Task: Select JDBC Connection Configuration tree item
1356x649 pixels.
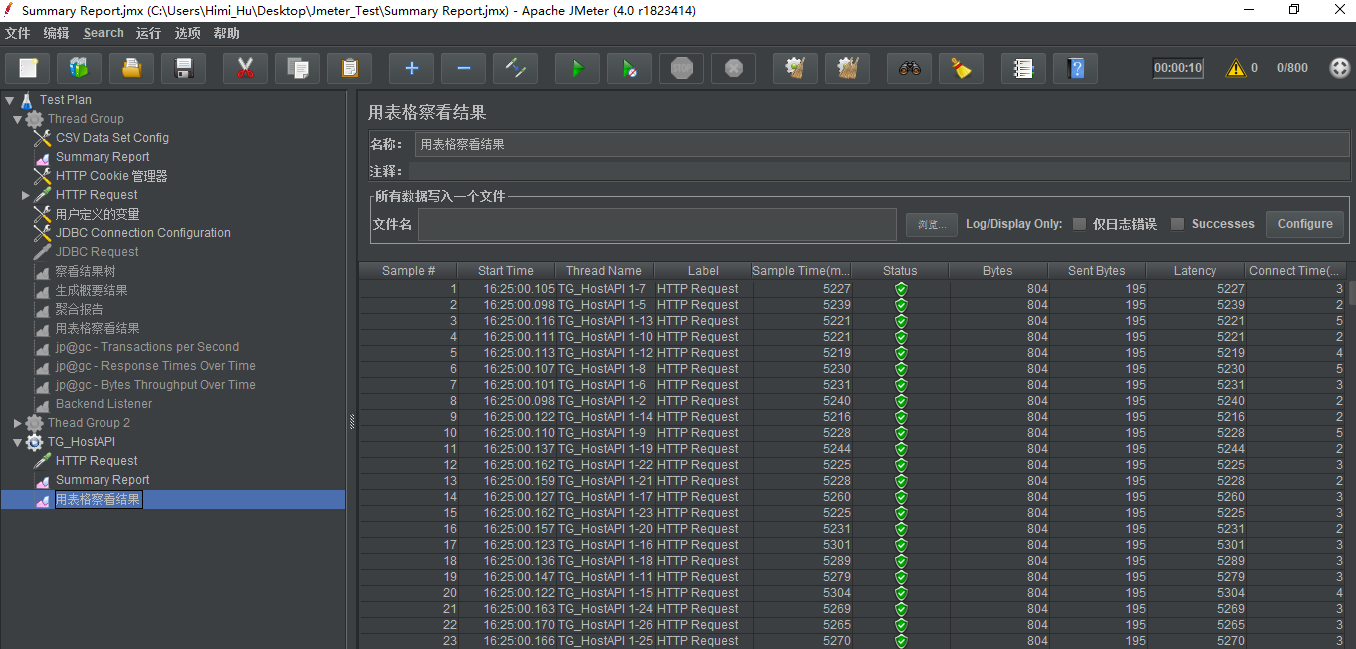Action: (143, 233)
